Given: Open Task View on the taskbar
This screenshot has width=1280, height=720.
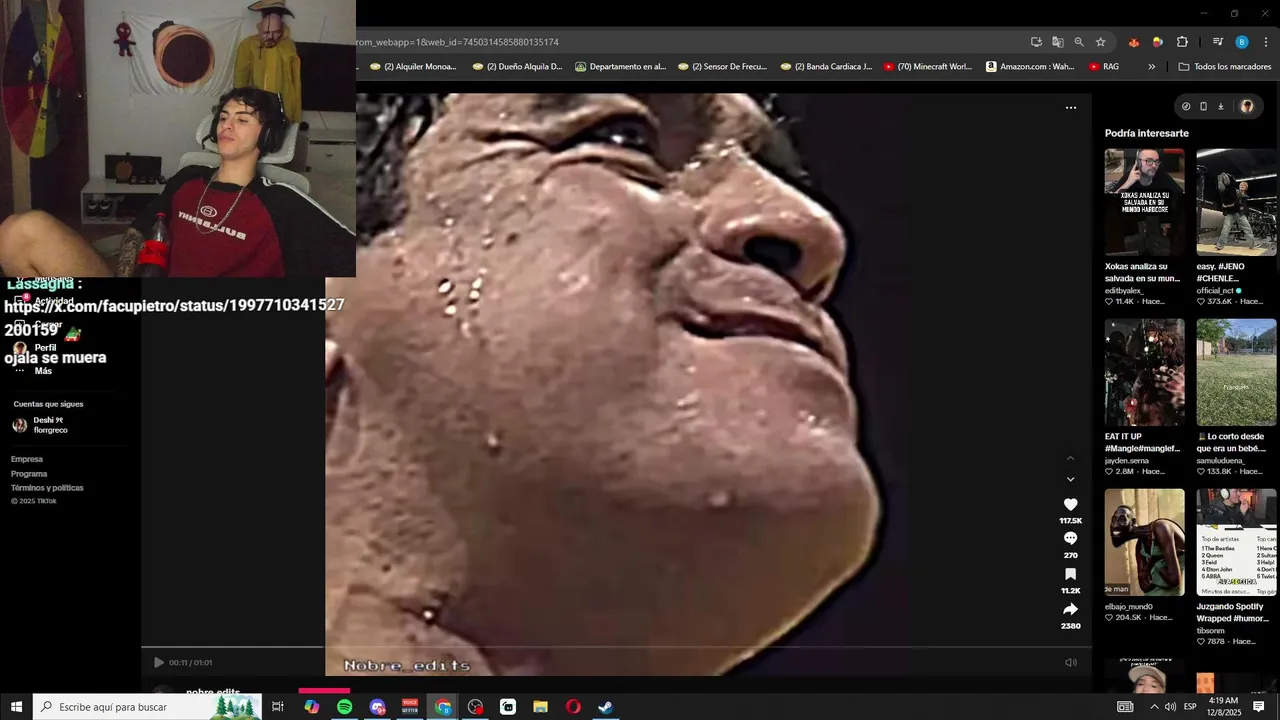Looking at the screenshot, I should pyautogui.click(x=278, y=707).
